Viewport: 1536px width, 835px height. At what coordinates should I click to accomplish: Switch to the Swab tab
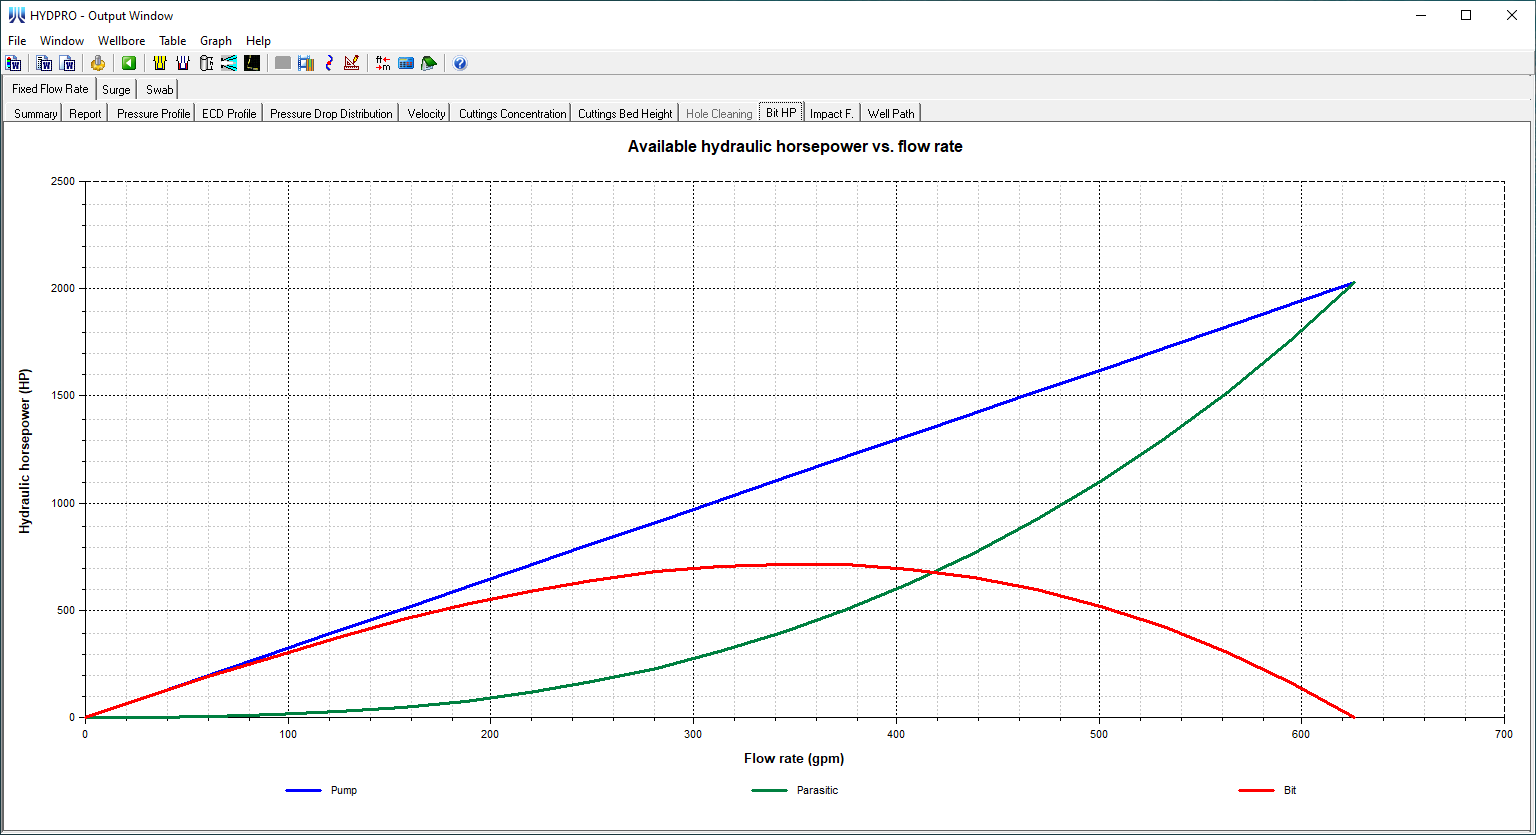[x=159, y=90]
